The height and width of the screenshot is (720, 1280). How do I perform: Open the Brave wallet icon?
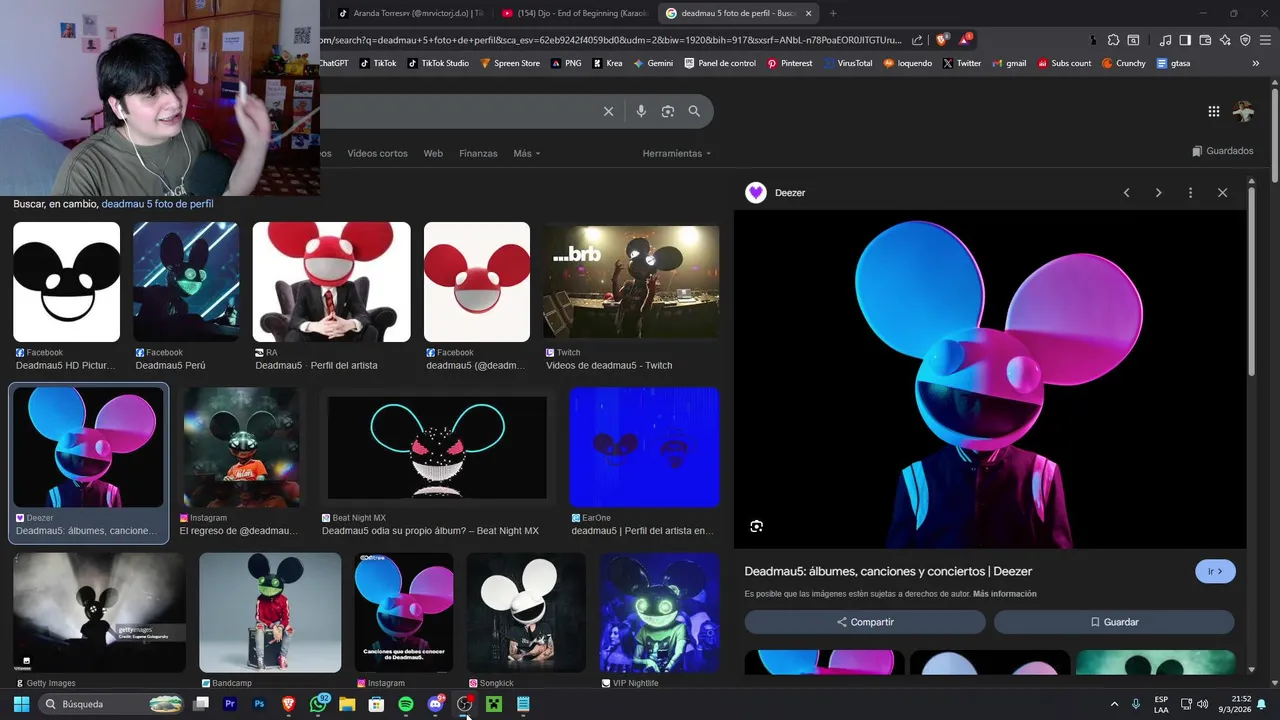1205,40
